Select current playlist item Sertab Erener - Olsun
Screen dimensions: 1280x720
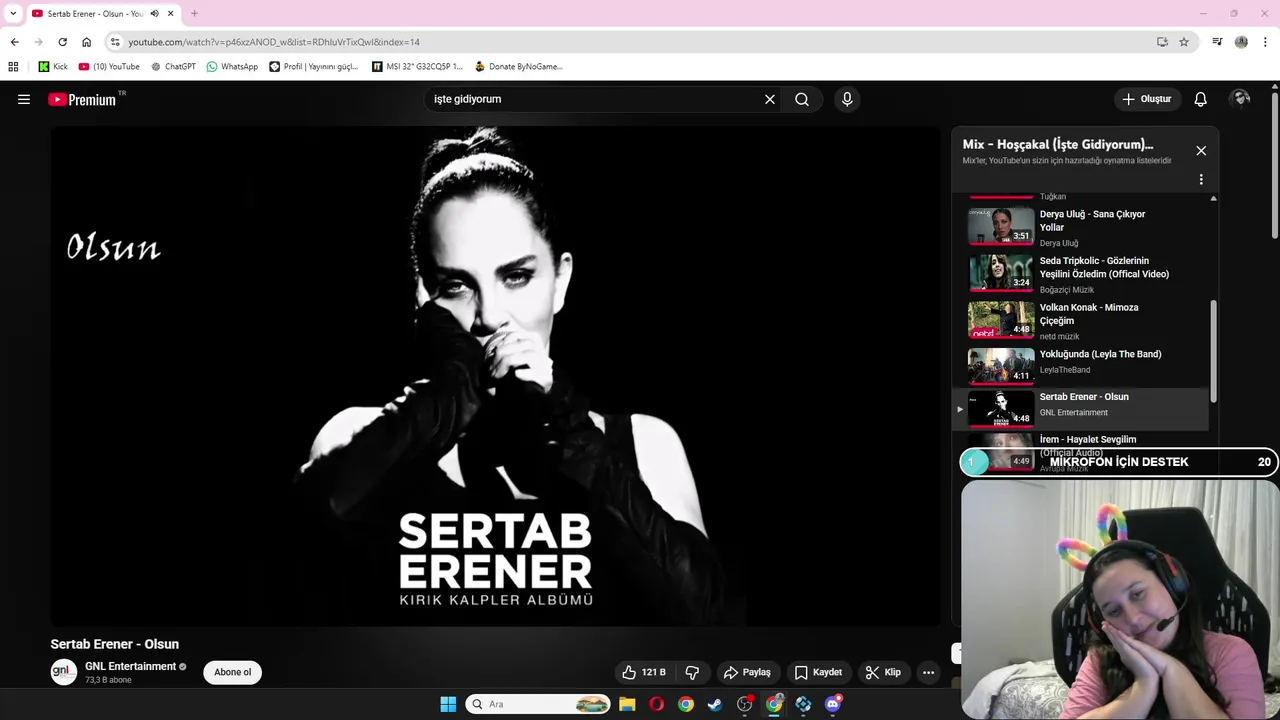(x=1082, y=409)
